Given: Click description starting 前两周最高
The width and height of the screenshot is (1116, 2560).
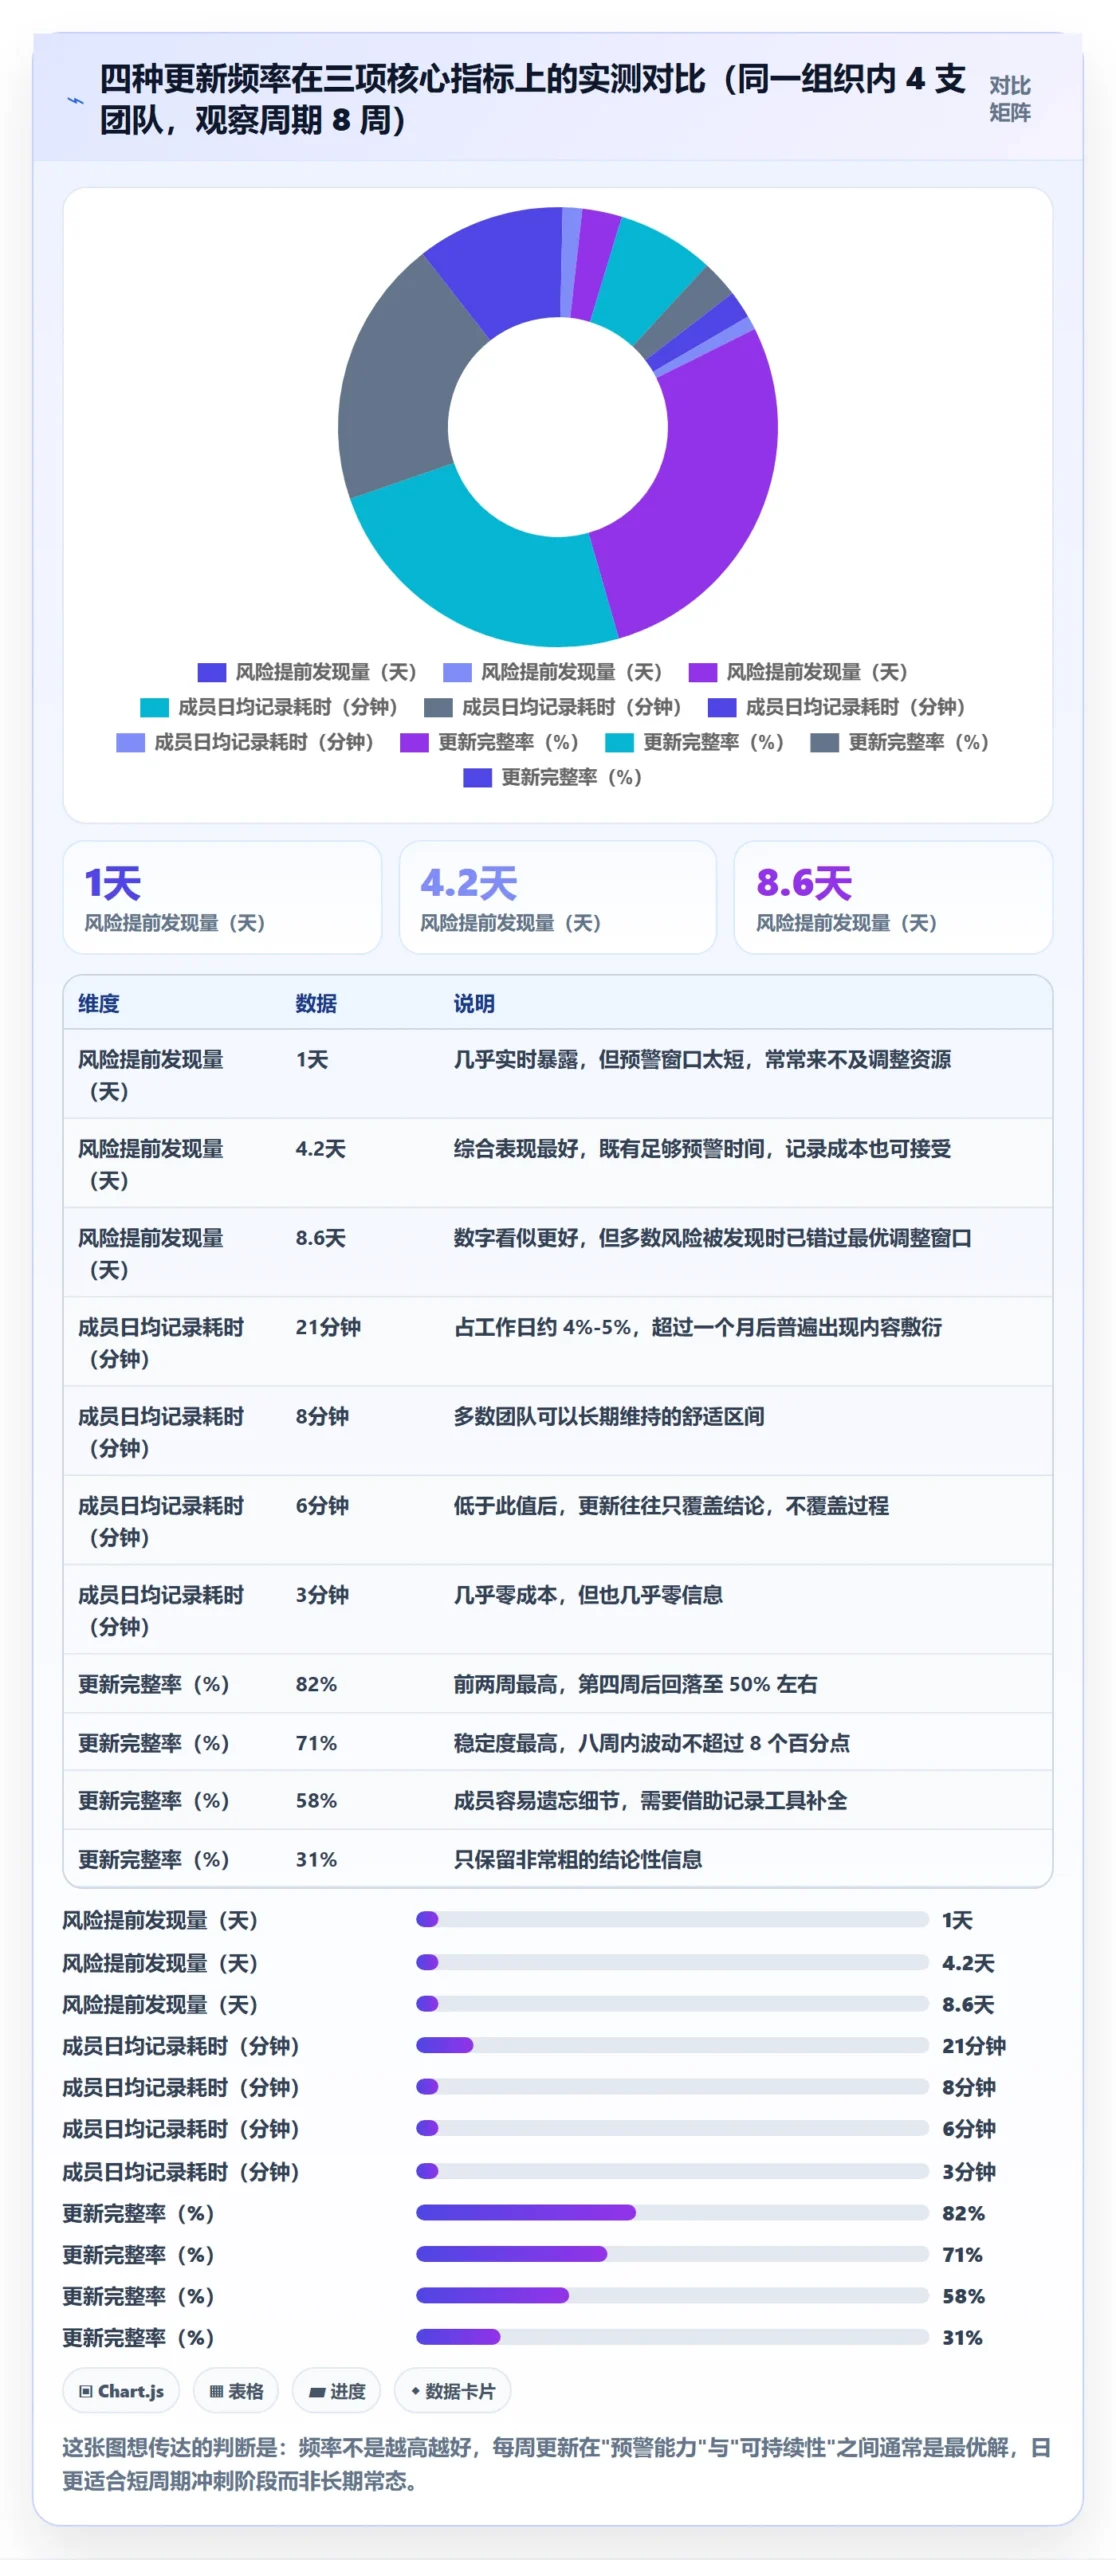Looking at the screenshot, I should coord(635,1684).
